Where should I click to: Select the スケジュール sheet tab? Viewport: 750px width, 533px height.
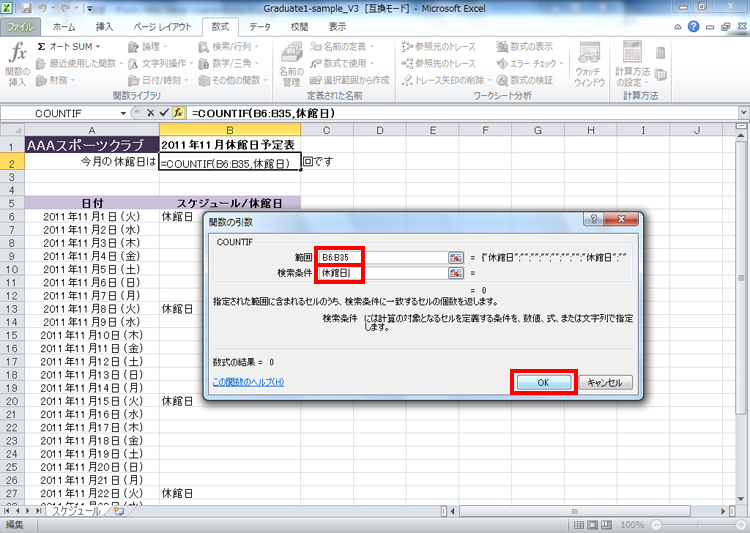[x=76, y=511]
